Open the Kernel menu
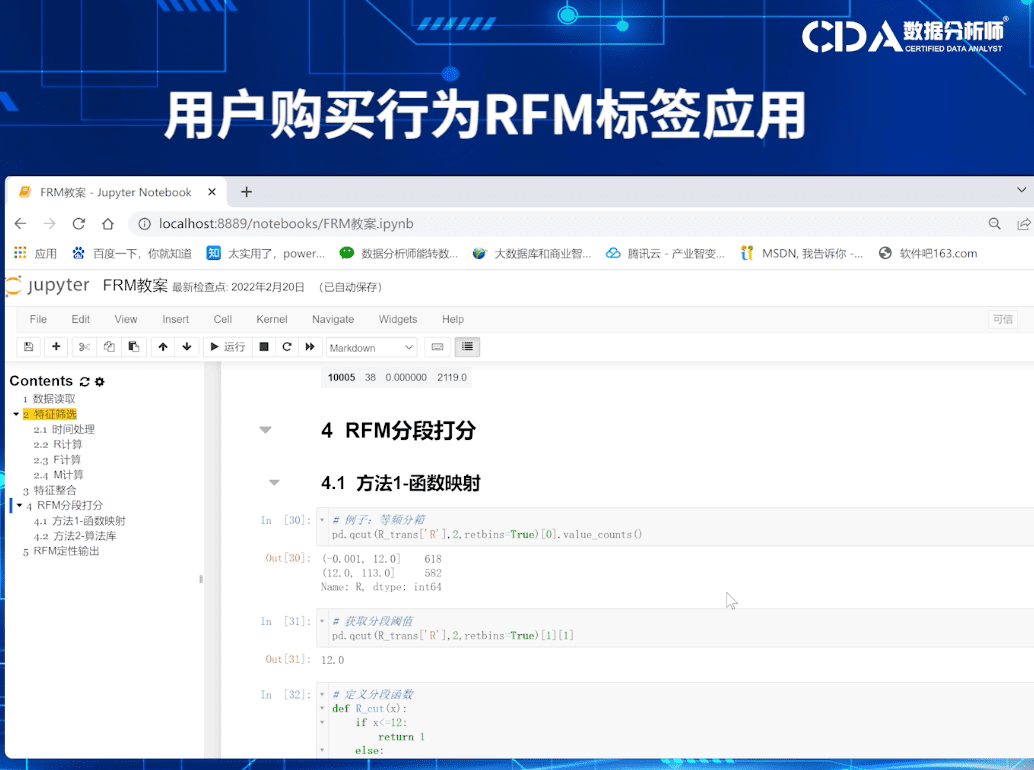The image size is (1034, 770). [272, 319]
